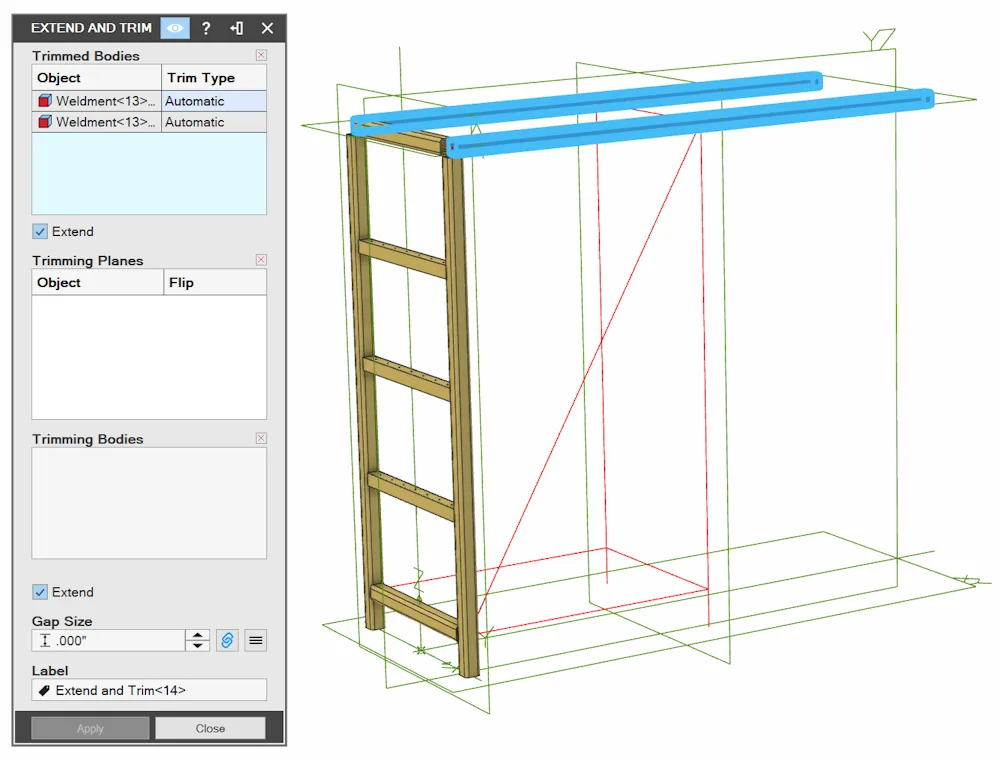Toggle the preview eye icon in title bar

pos(175,28)
